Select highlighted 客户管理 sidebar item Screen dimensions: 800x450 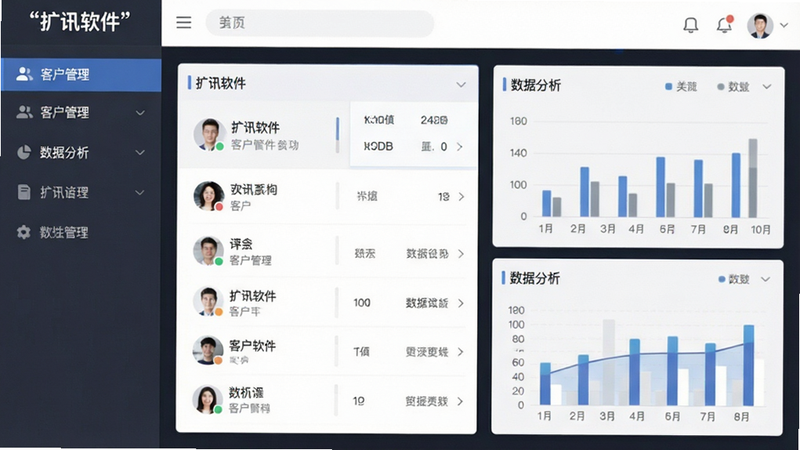[x=81, y=74]
